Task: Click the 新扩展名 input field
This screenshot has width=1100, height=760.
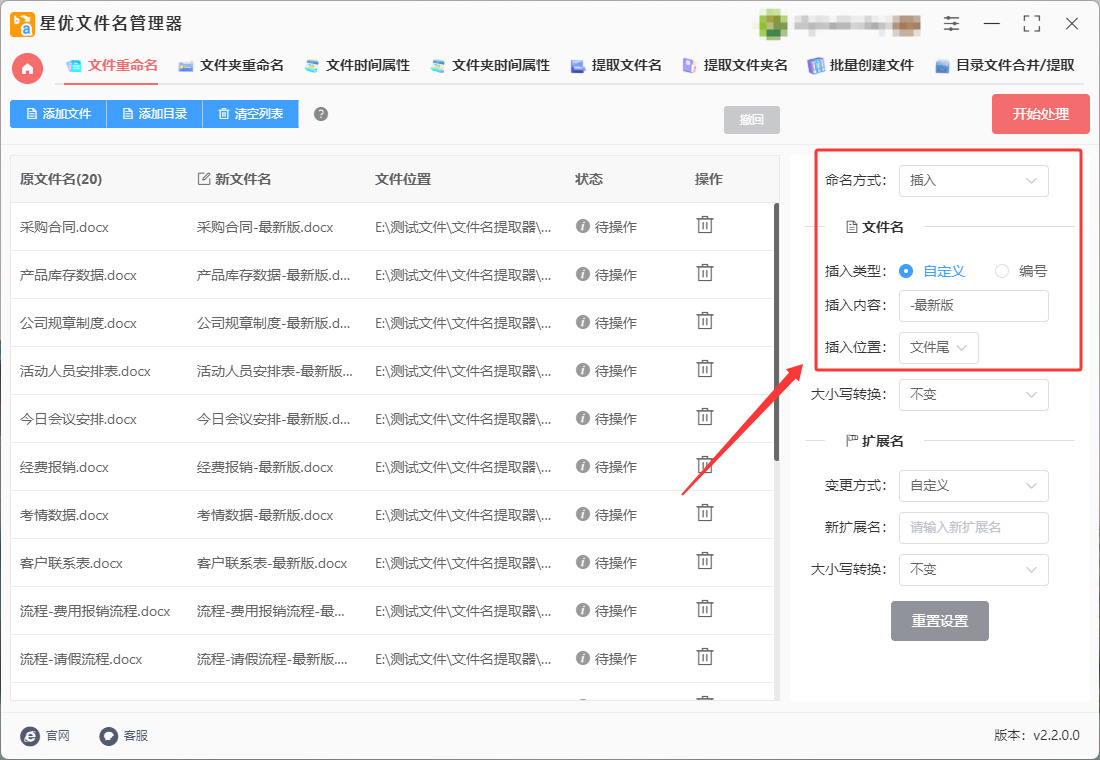Action: (974, 528)
